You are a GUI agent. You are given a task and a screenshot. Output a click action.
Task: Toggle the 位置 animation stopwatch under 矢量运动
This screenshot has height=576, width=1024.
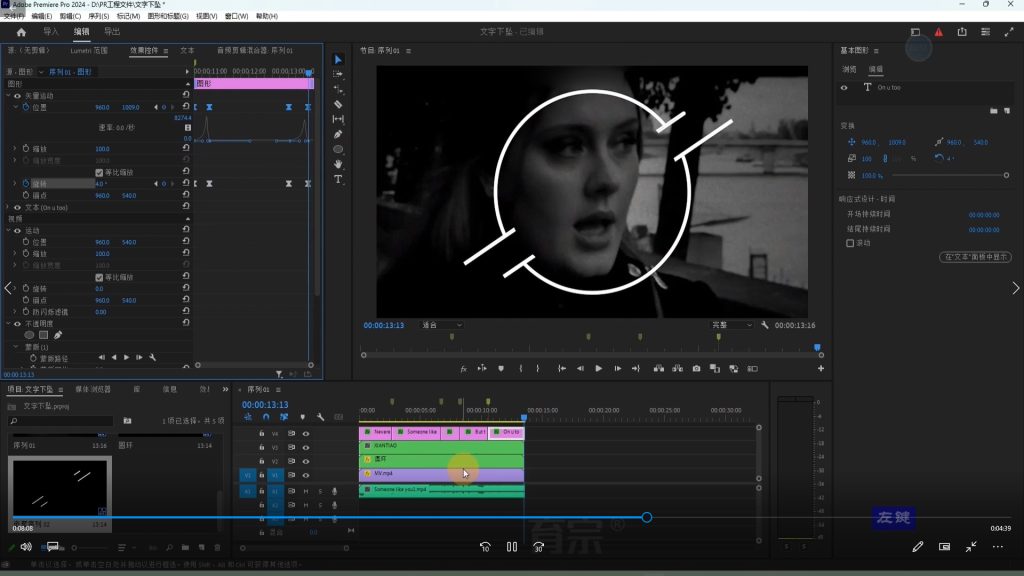pos(28,107)
